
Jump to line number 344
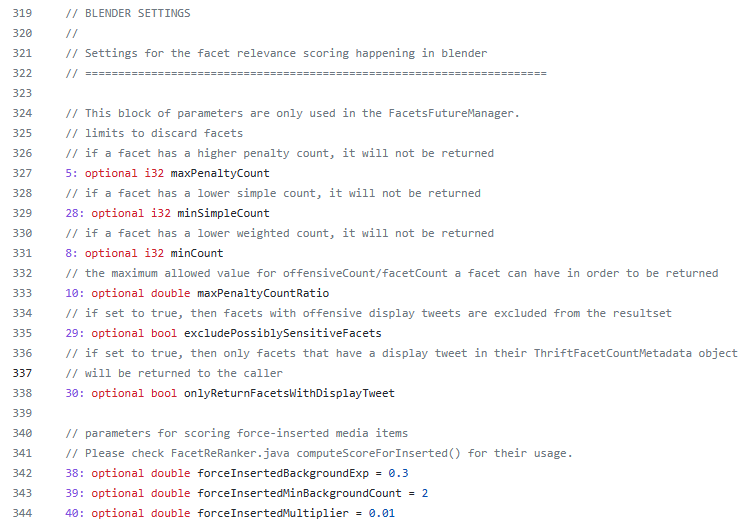[x=22, y=513]
